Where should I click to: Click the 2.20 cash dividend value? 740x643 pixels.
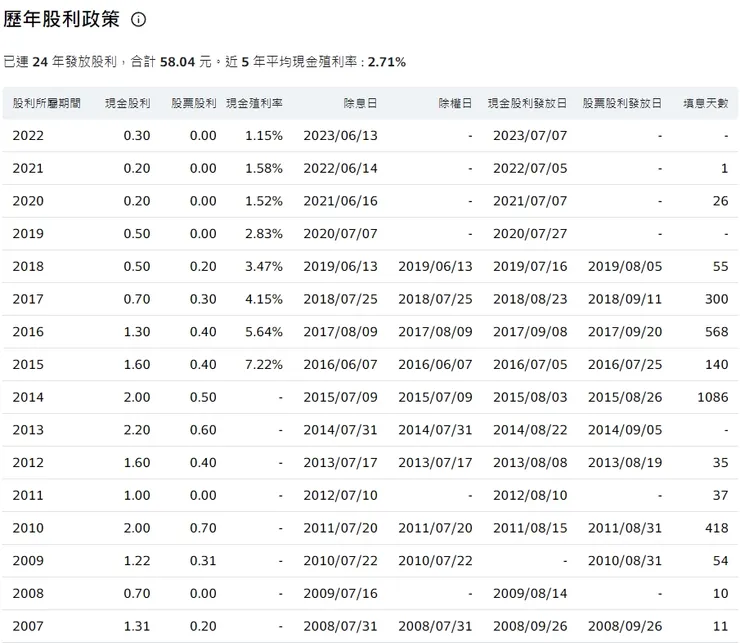(x=137, y=430)
